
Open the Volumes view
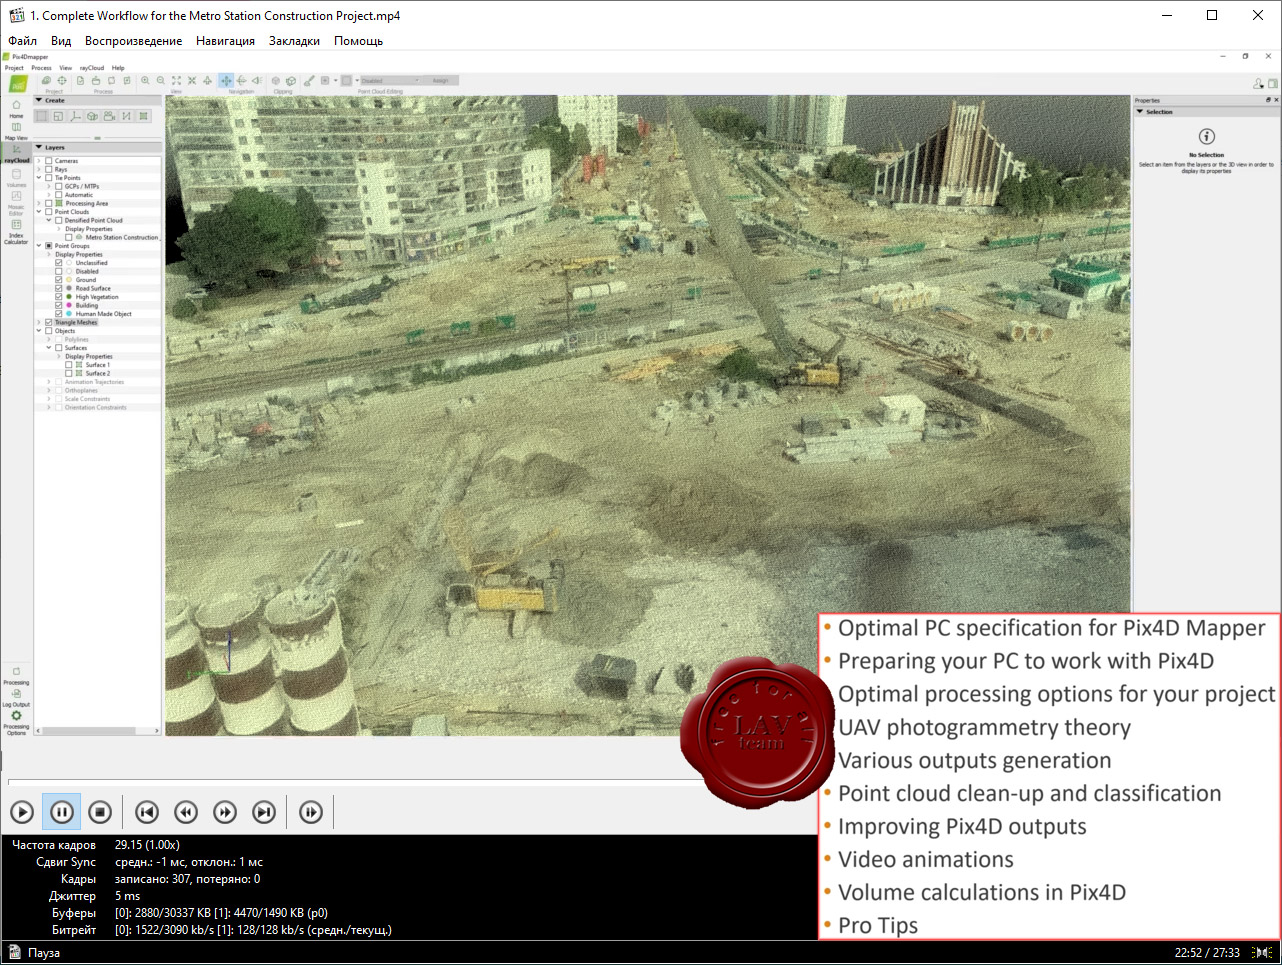point(16,177)
